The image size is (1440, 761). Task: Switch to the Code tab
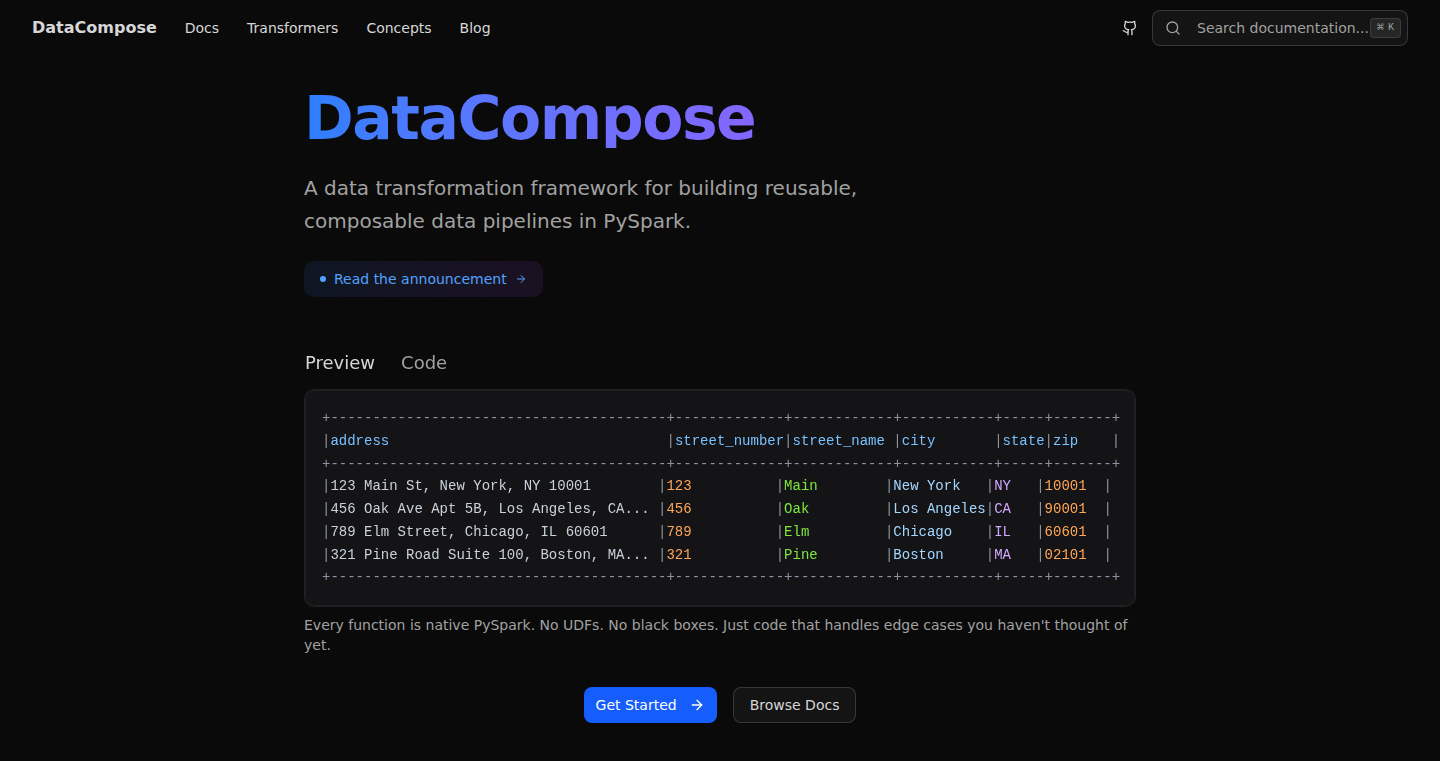424,363
